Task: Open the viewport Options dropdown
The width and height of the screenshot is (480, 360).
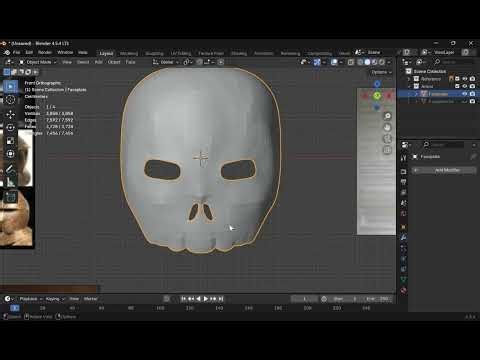Action: [382, 72]
